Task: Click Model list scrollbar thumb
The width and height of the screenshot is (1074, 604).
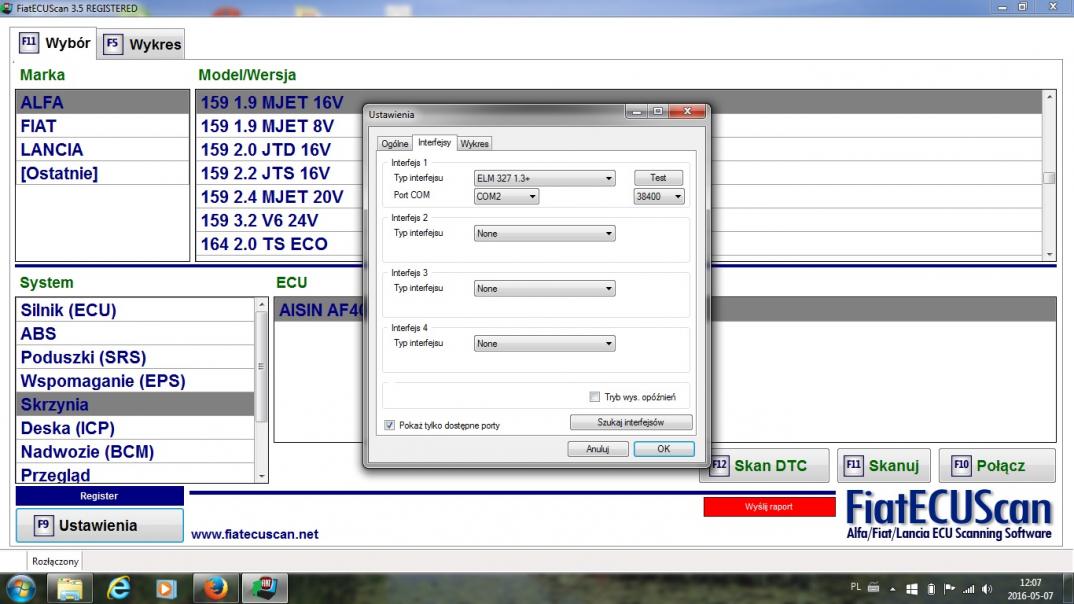Action: (1049, 178)
